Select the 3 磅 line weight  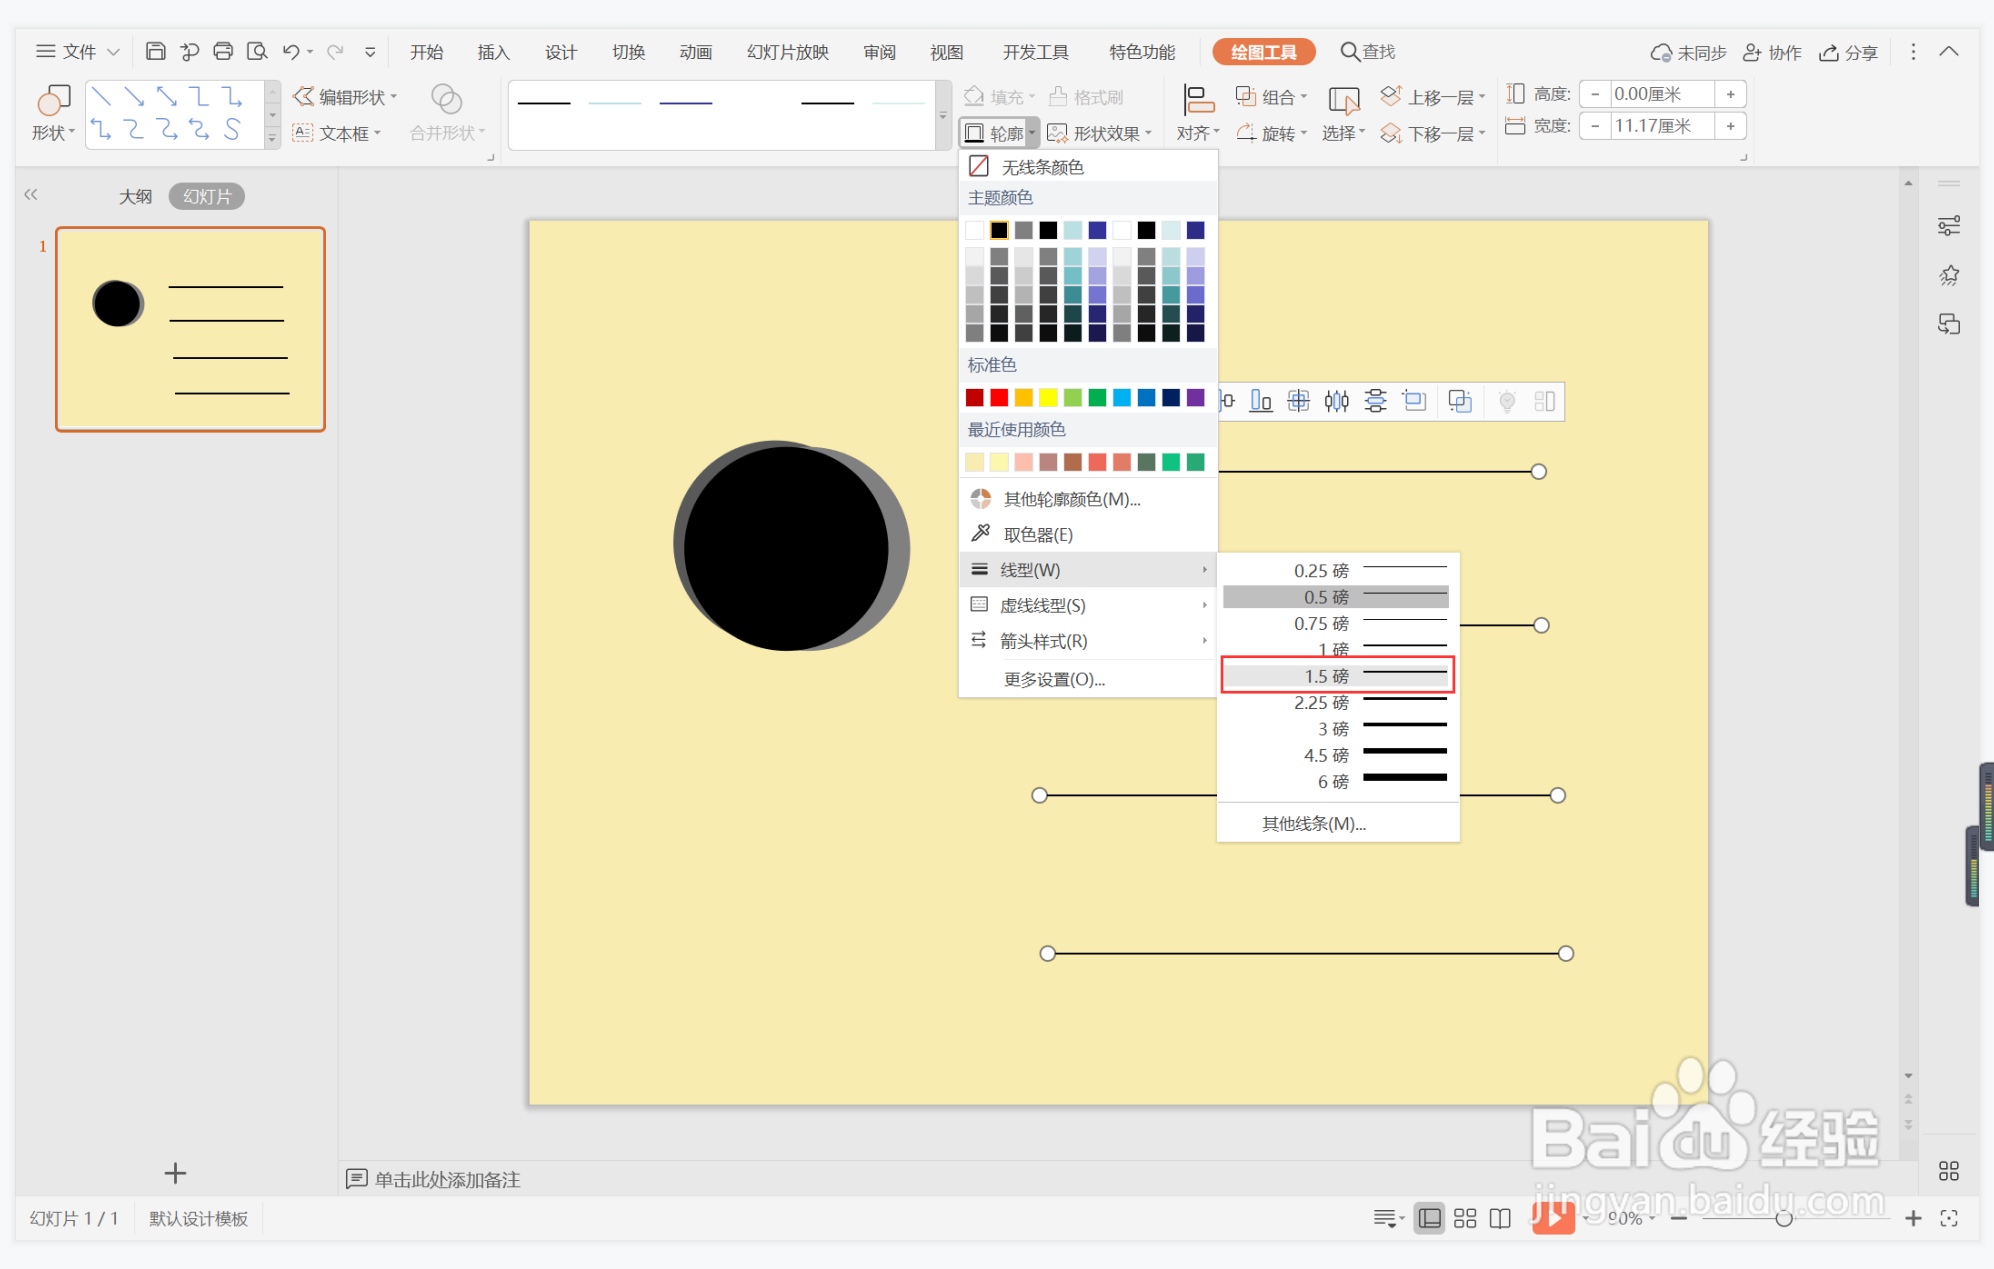point(1337,728)
